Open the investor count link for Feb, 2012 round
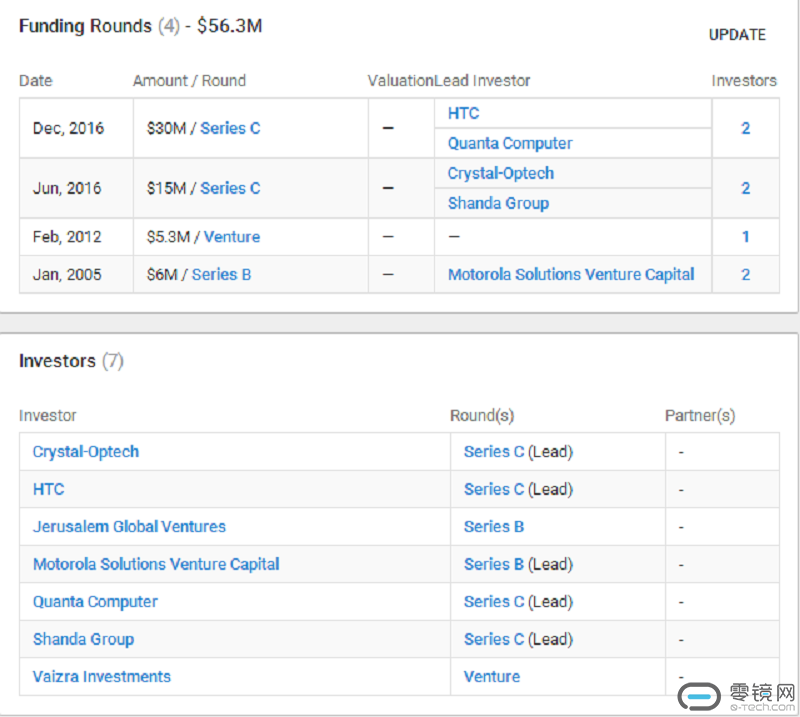Viewport: 800px width, 717px height. (745, 237)
